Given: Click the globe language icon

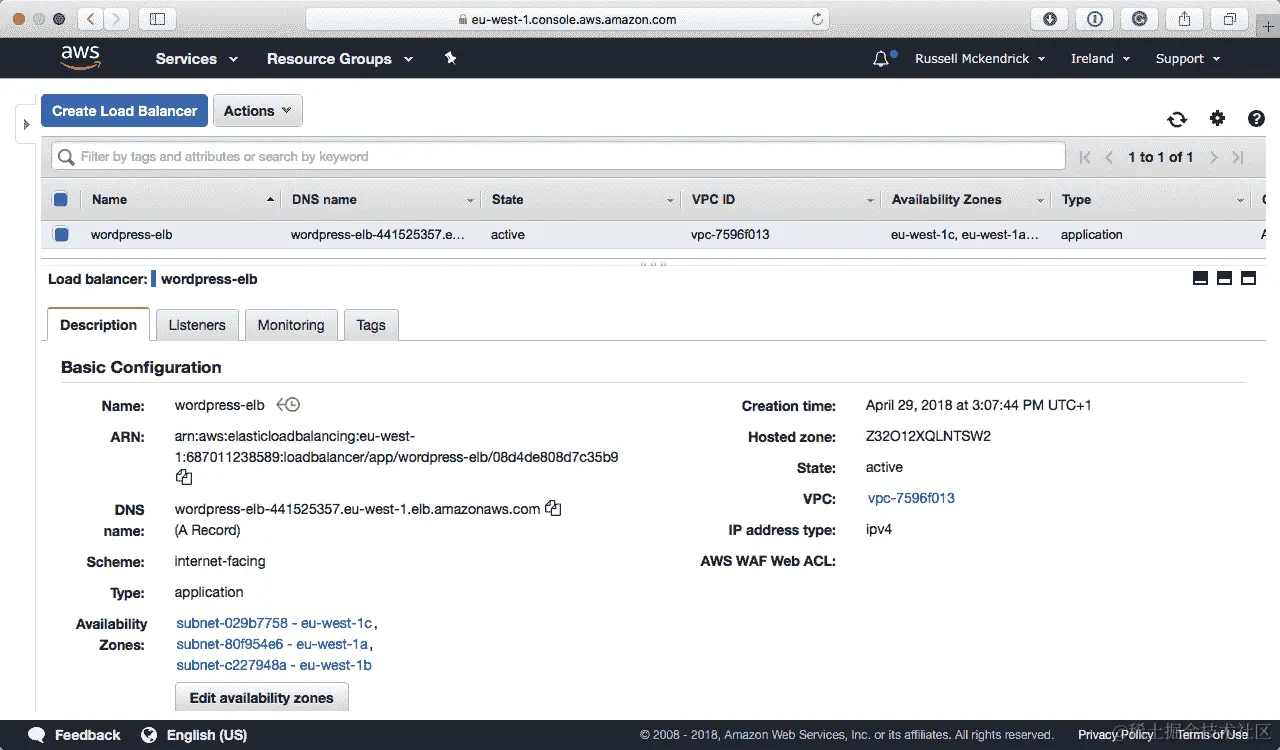Looking at the screenshot, I should [x=149, y=735].
